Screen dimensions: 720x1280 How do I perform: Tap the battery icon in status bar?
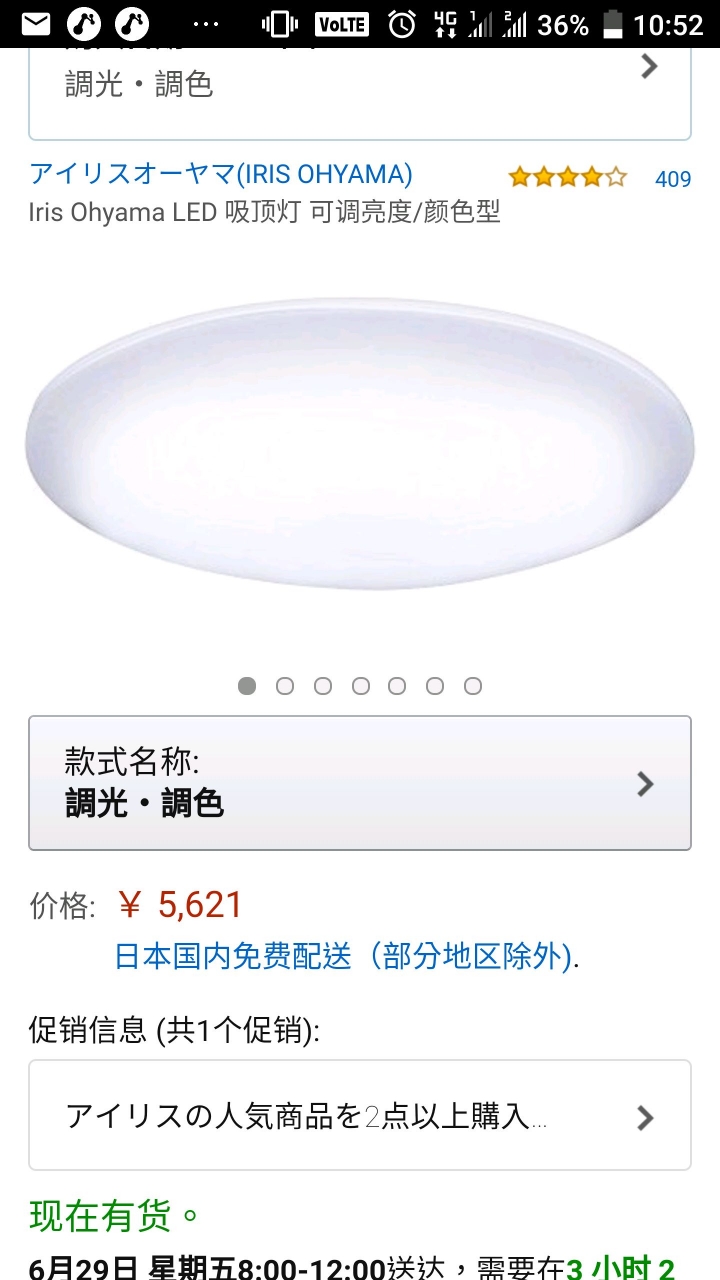[x=615, y=24]
